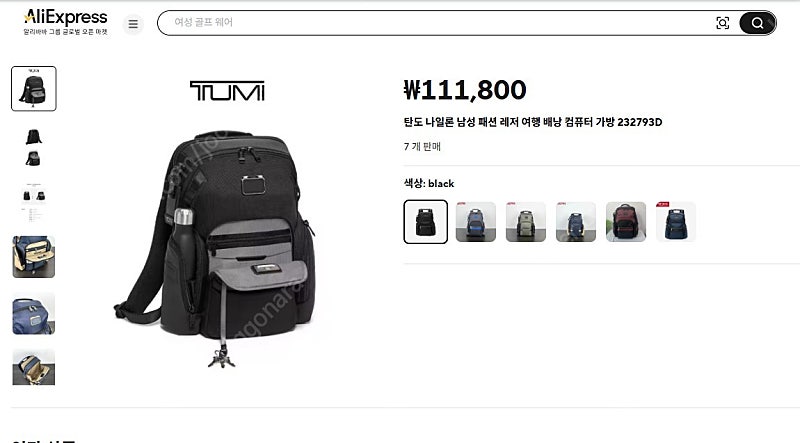
Task: View the size specification thumbnail
Action: click(34, 202)
